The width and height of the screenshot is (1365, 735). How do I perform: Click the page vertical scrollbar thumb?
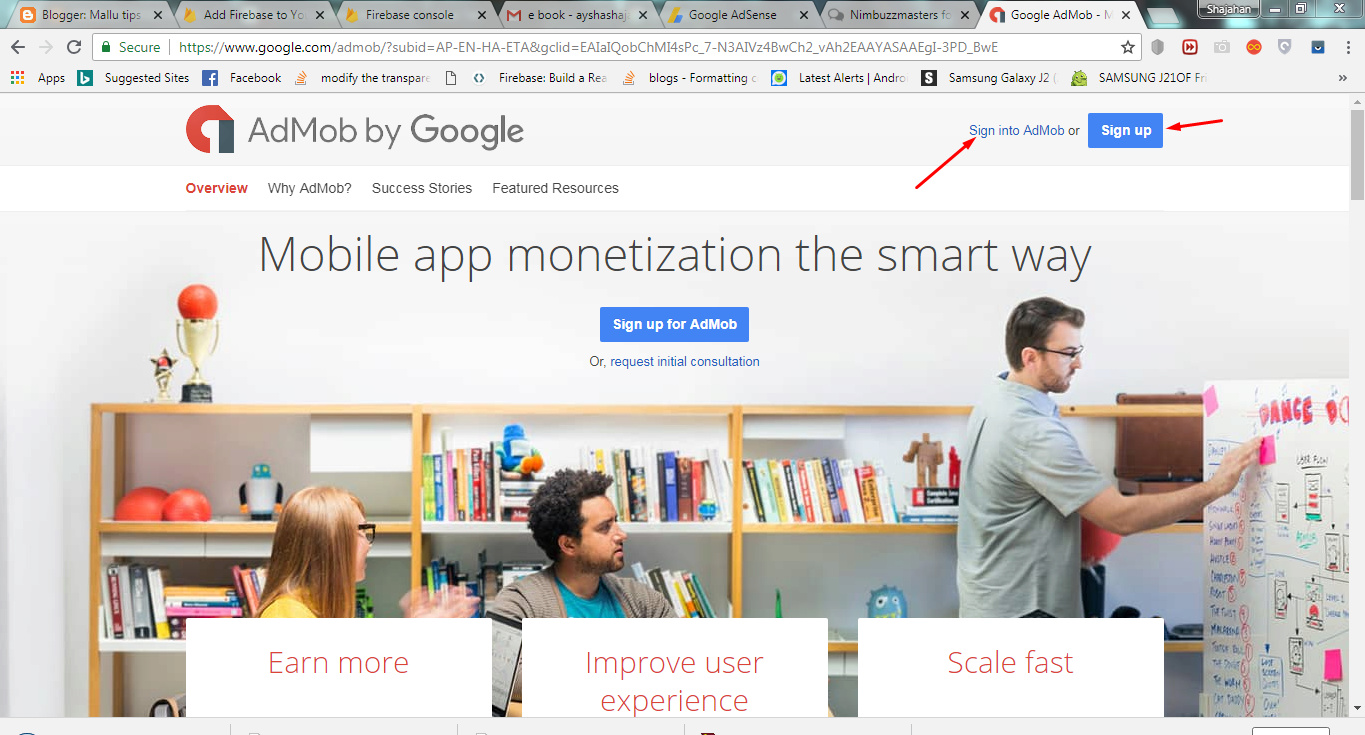(1357, 155)
